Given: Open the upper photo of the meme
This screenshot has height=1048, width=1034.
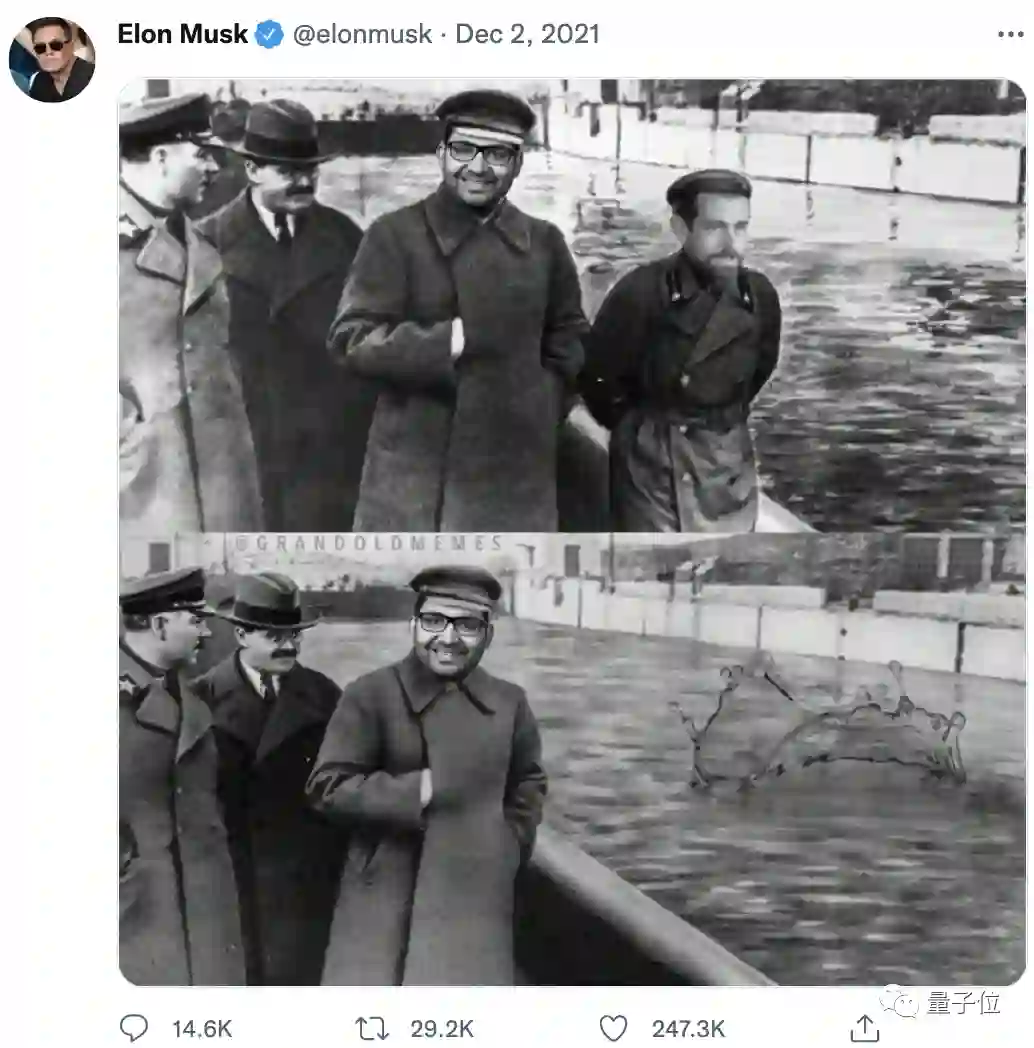Looking at the screenshot, I should pyautogui.click(x=571, y=304).
